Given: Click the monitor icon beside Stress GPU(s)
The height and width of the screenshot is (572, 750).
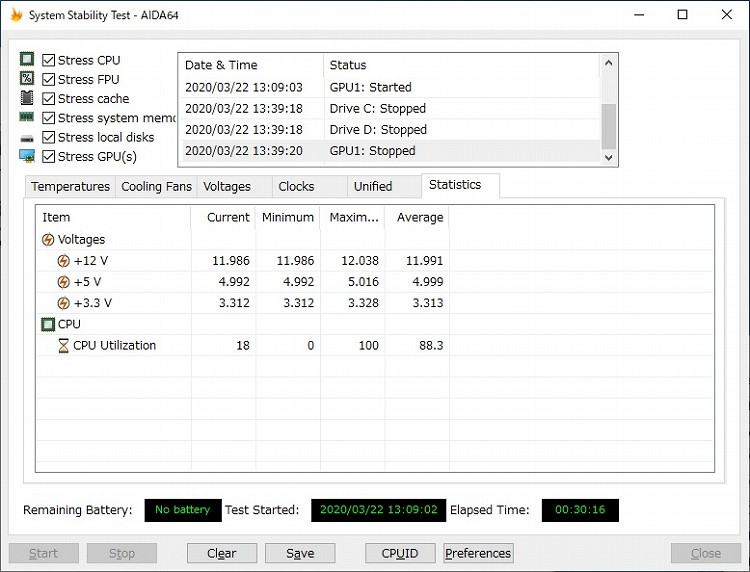Looking at the screenshot, I should coord(27,156).
